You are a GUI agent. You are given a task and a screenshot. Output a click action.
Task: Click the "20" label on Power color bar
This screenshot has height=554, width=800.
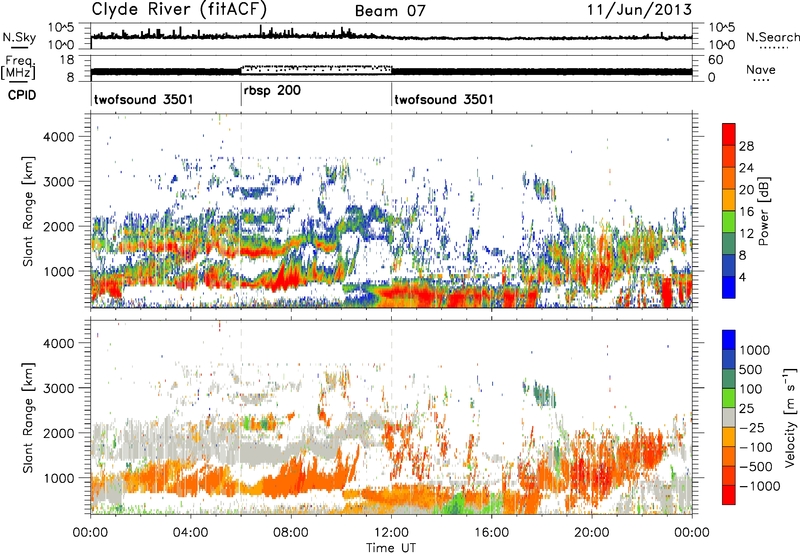point(746,190)
